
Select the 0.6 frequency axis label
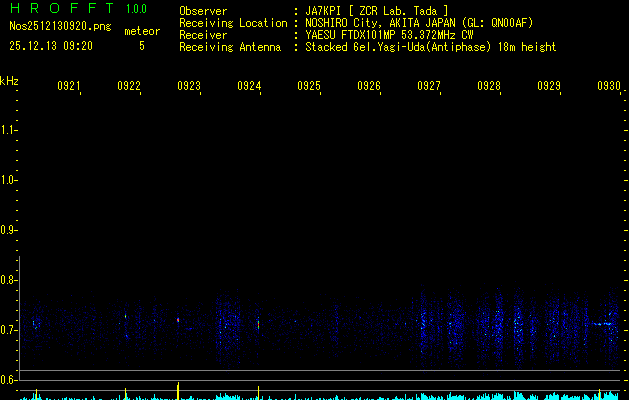coord(9,380)
